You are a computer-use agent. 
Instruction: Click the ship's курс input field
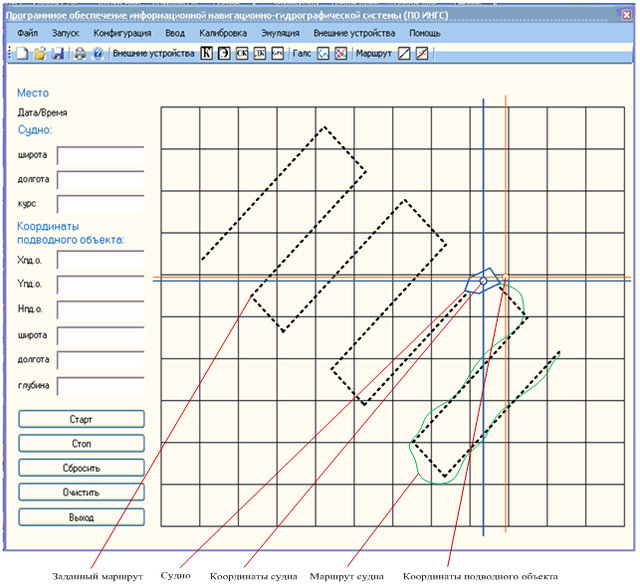(x=101, y=204)
